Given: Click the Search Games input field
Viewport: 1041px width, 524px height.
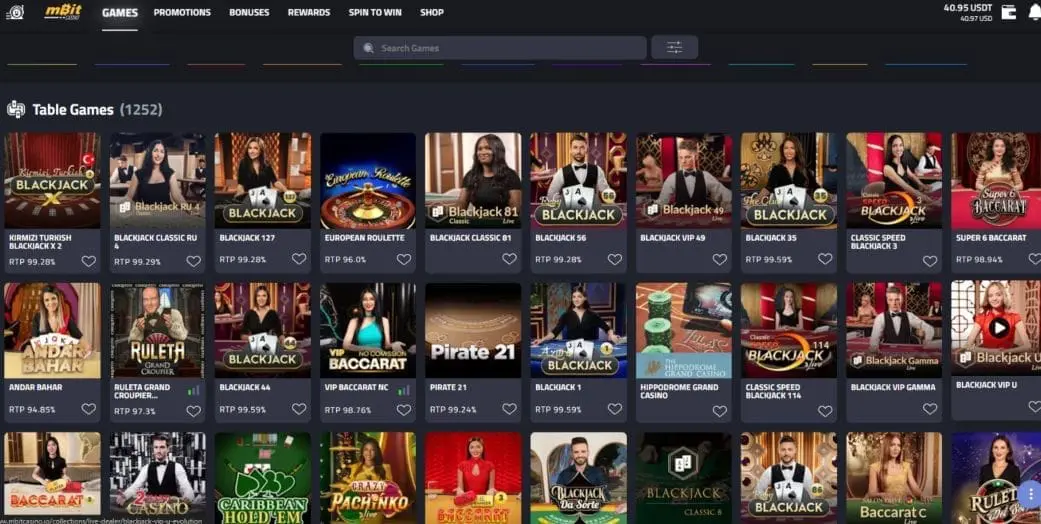Looking at the screenshot, I should (x=500, y=48).
